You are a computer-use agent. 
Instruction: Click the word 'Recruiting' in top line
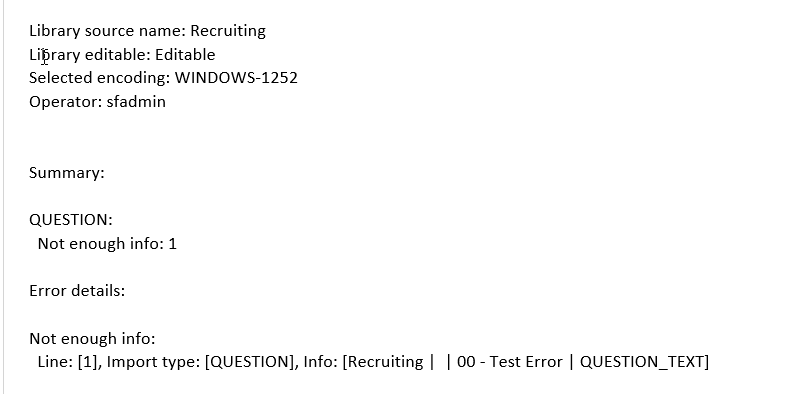coord(228,31)
